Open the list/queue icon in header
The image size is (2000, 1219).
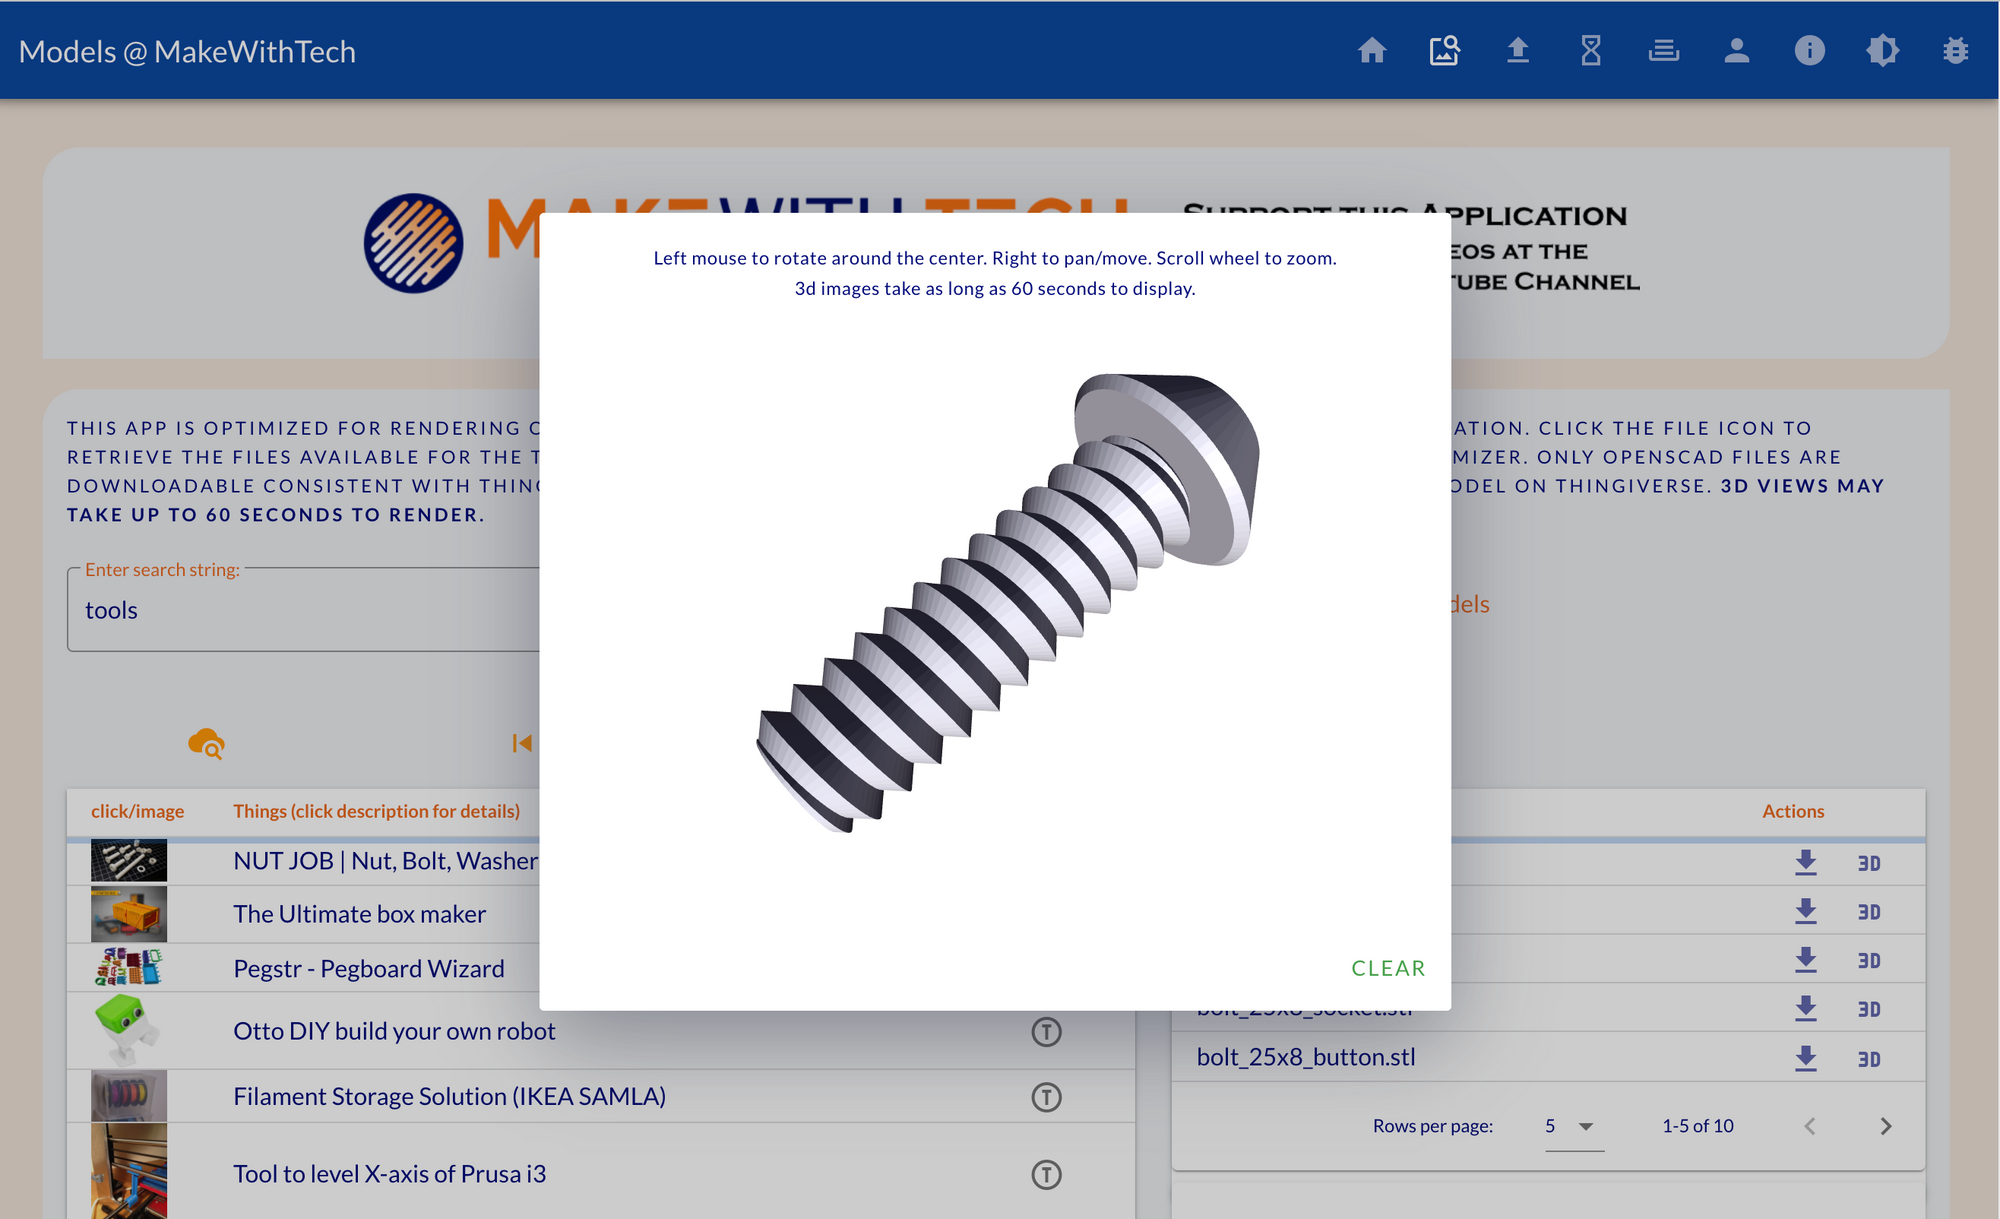point(1664,50)
